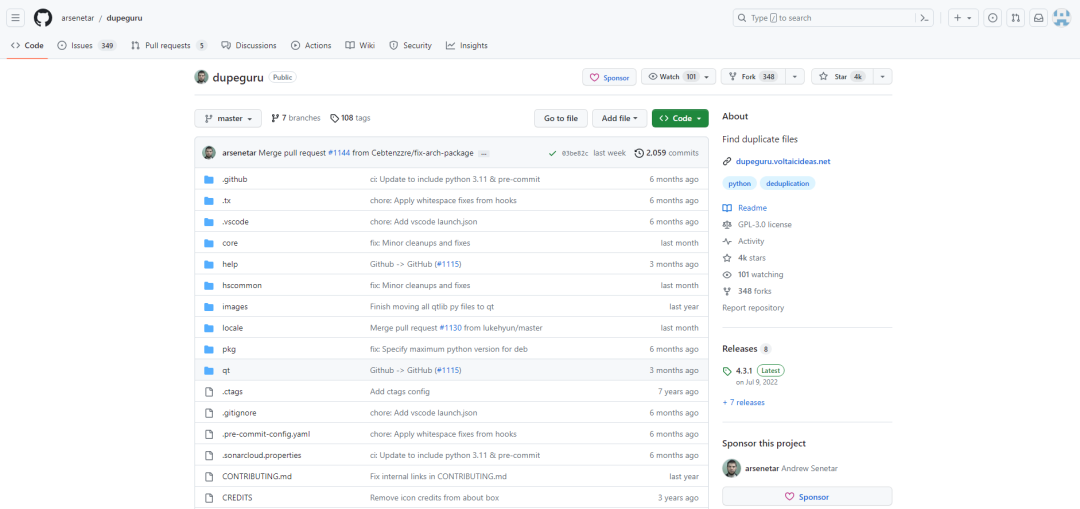This screenshot has width=1080, height=509.
Task: Open the .sonarcloud.properties file name
Action: (262, 456)
